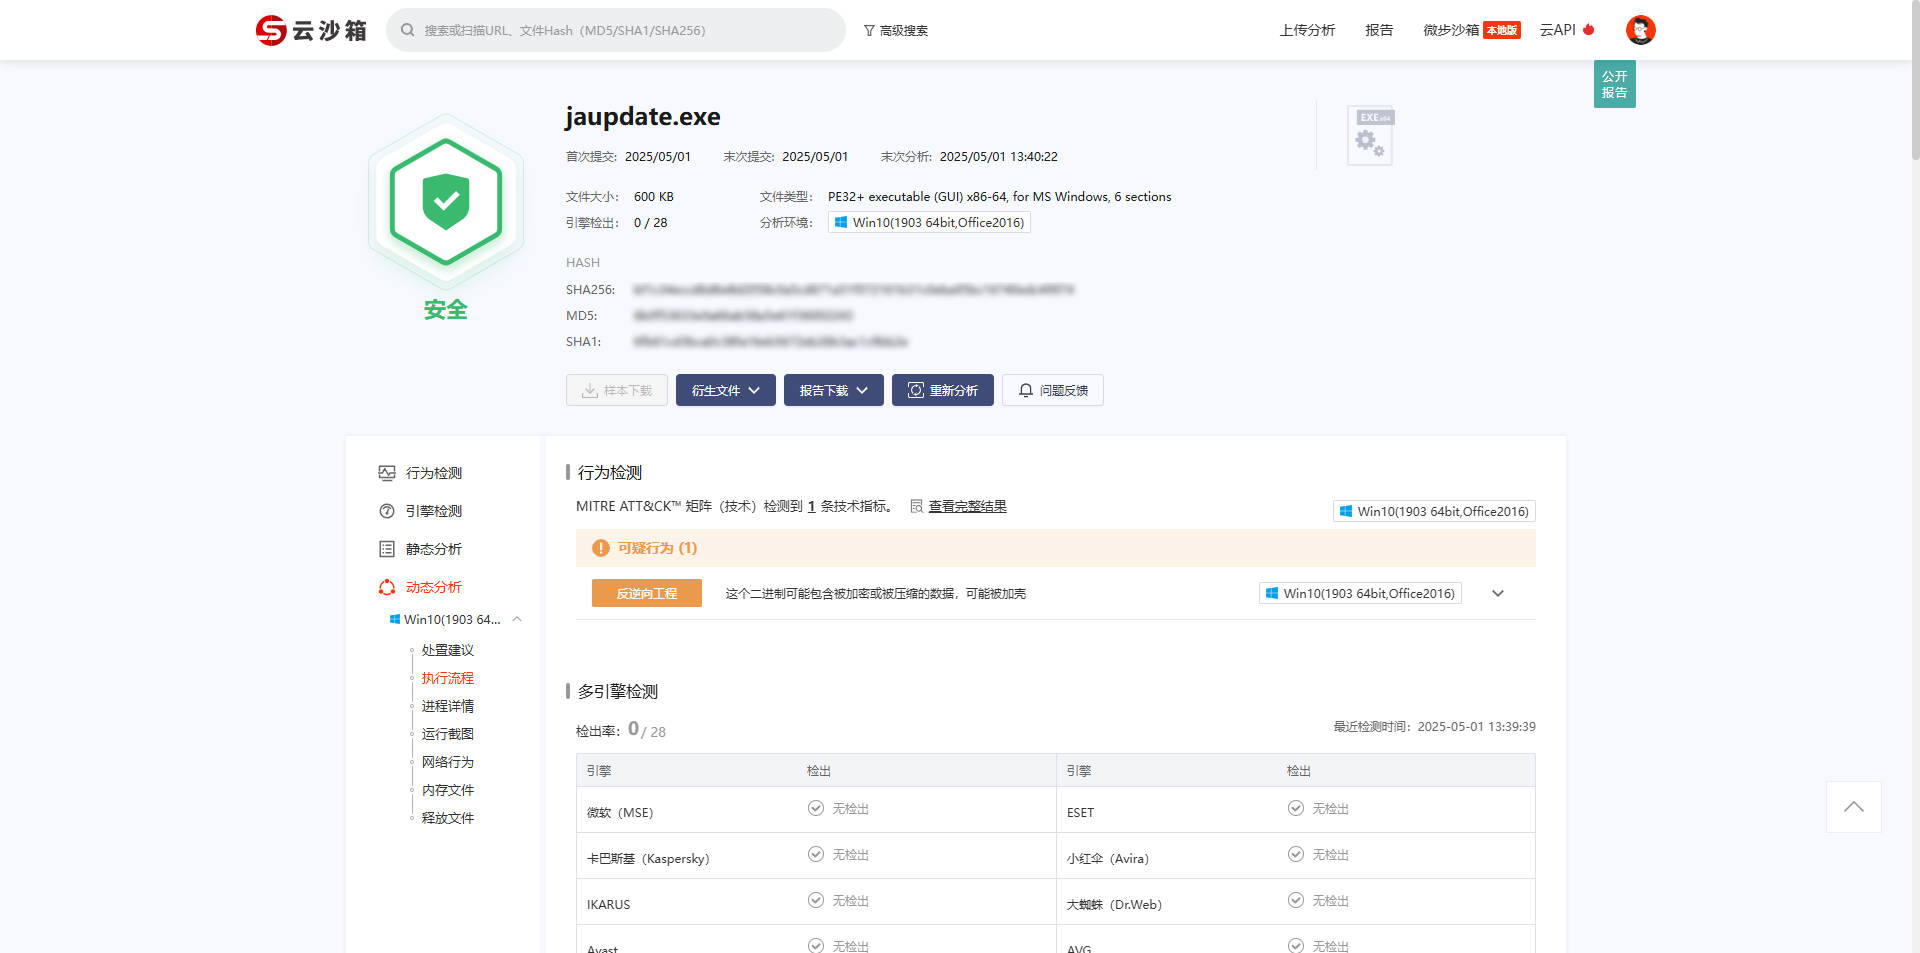This screenshot has width=1920, height=953.
Task: Click the 无检出 check icon for Kaspersky
Action: pyautogui.click(x=816, y=854)
